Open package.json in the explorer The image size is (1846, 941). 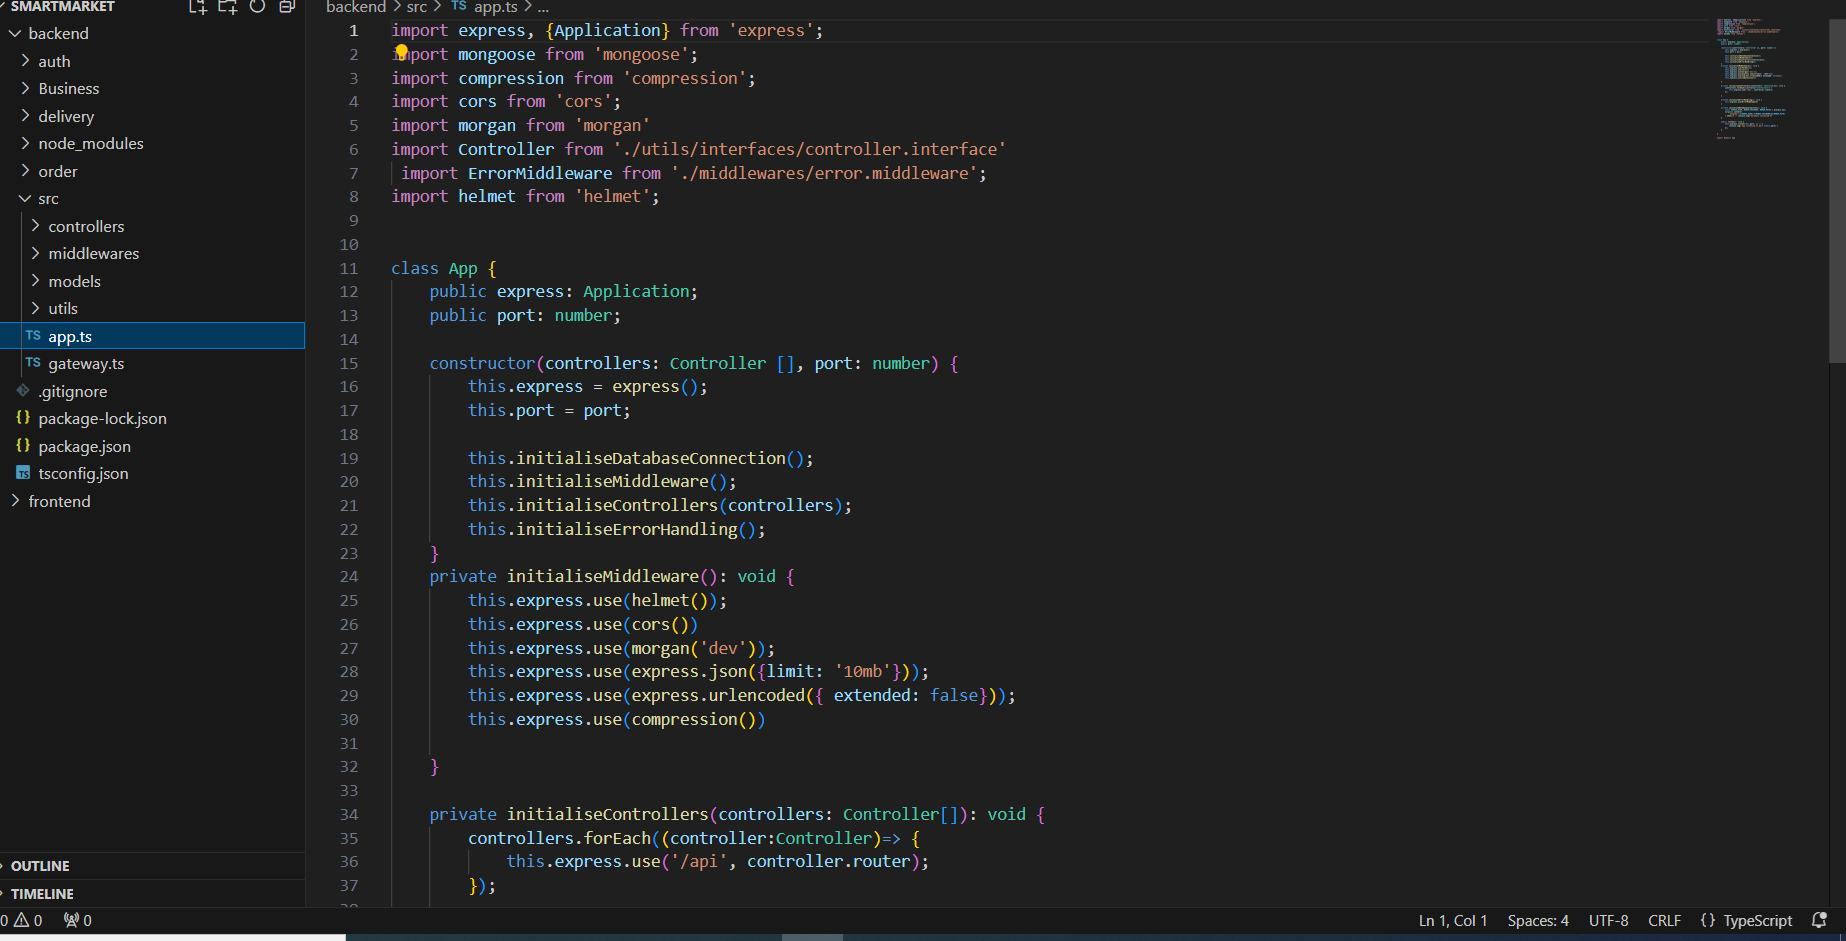[x=84, y=446]
